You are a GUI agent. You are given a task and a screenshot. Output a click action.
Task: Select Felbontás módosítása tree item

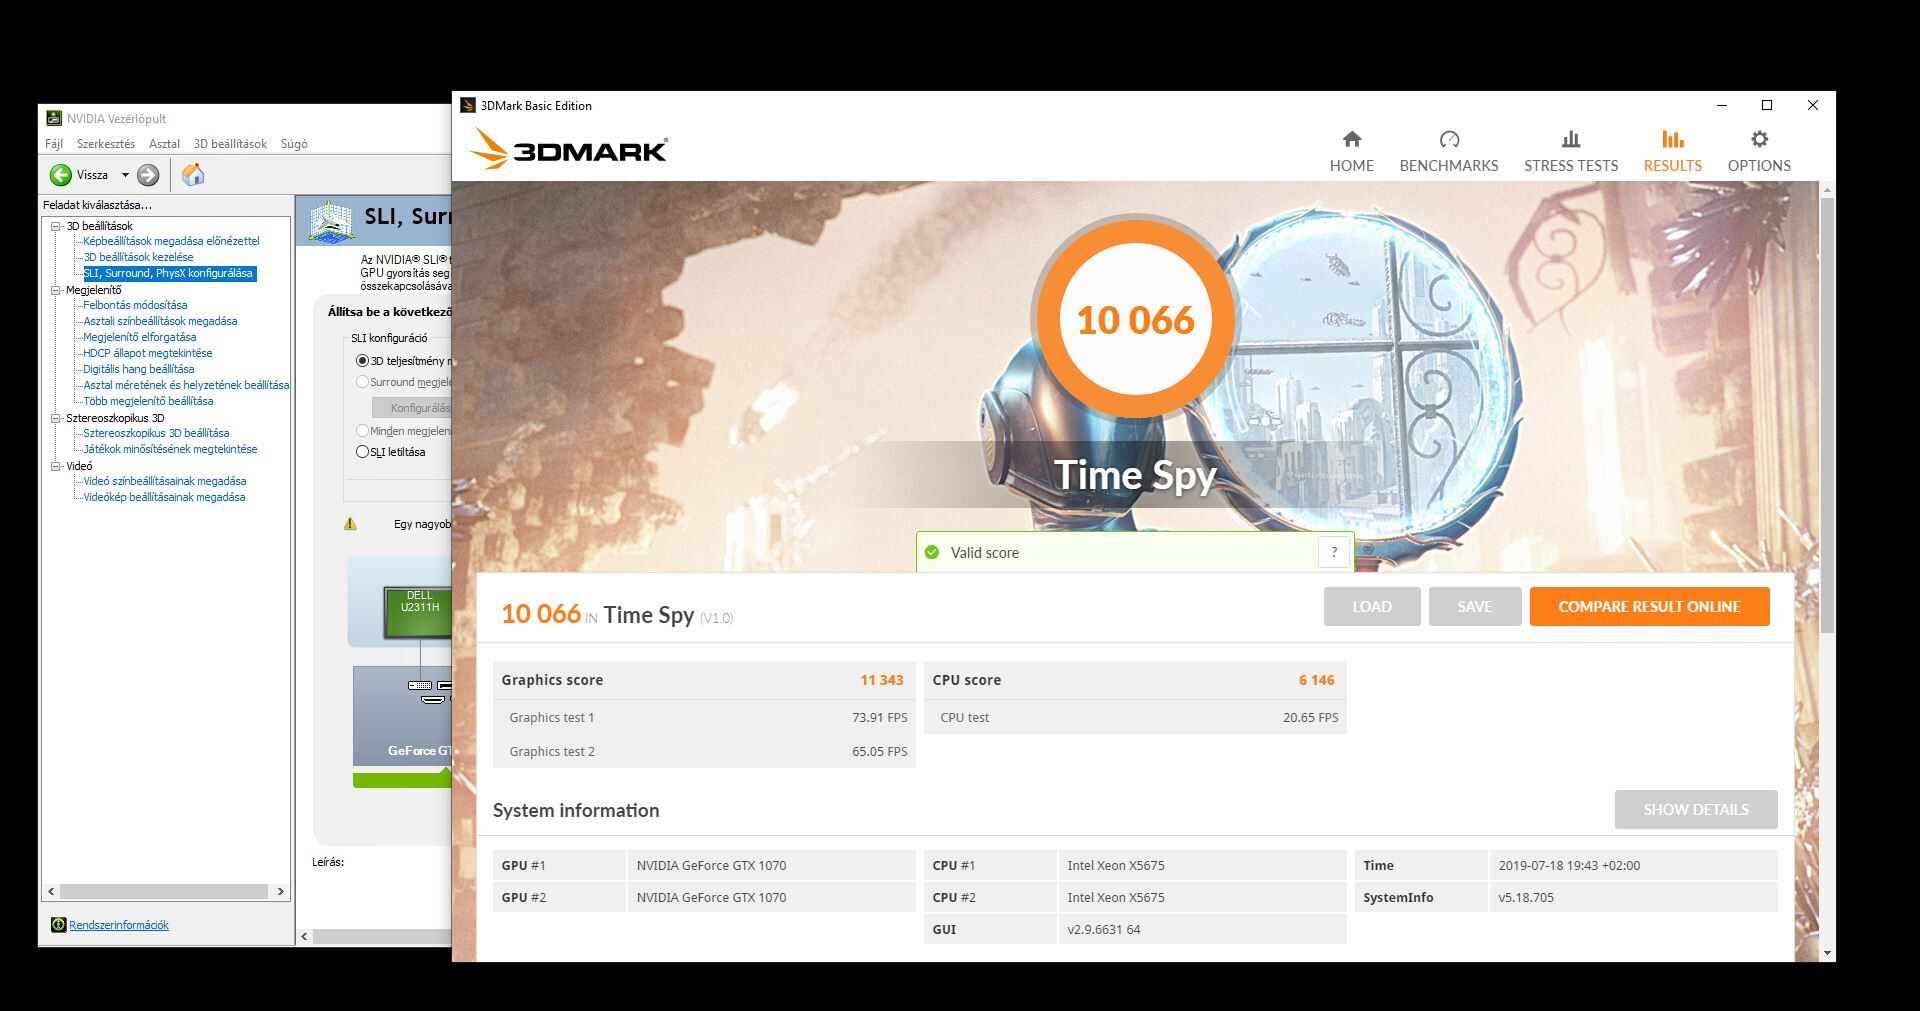coord(135,305)
